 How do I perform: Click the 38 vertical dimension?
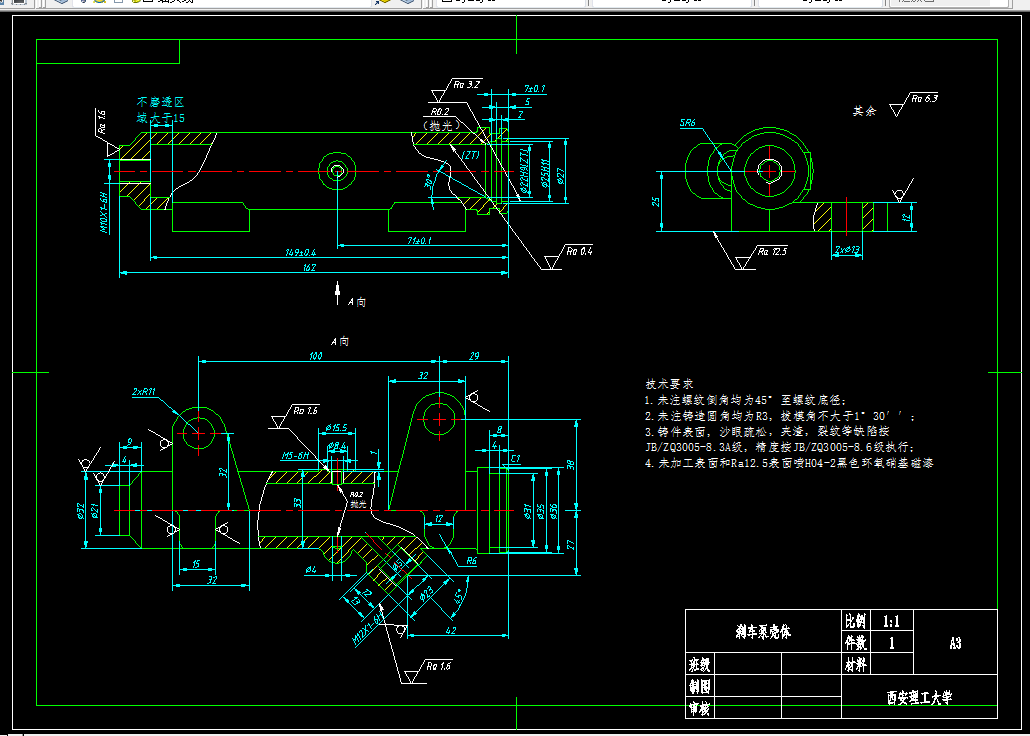point(571,464)
